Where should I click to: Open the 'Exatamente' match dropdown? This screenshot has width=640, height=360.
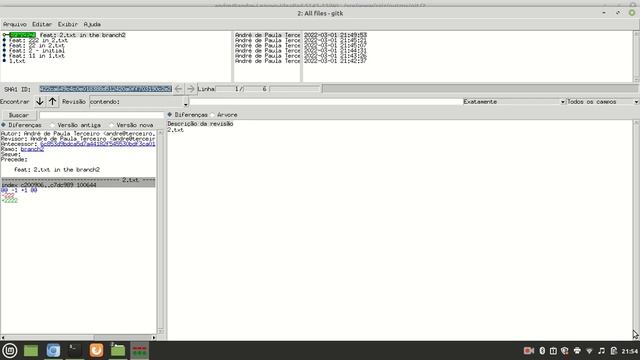tap(514, 102)
